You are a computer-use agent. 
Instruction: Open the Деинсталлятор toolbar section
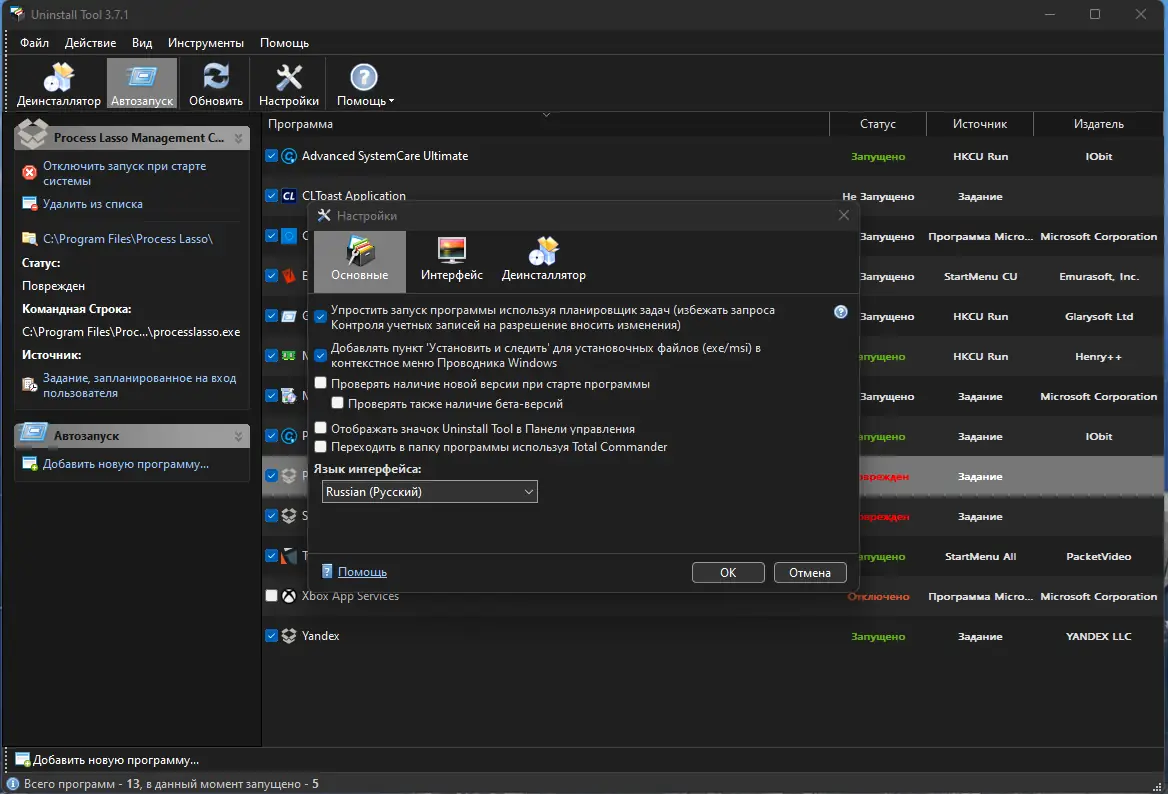[x=58, y=84]
